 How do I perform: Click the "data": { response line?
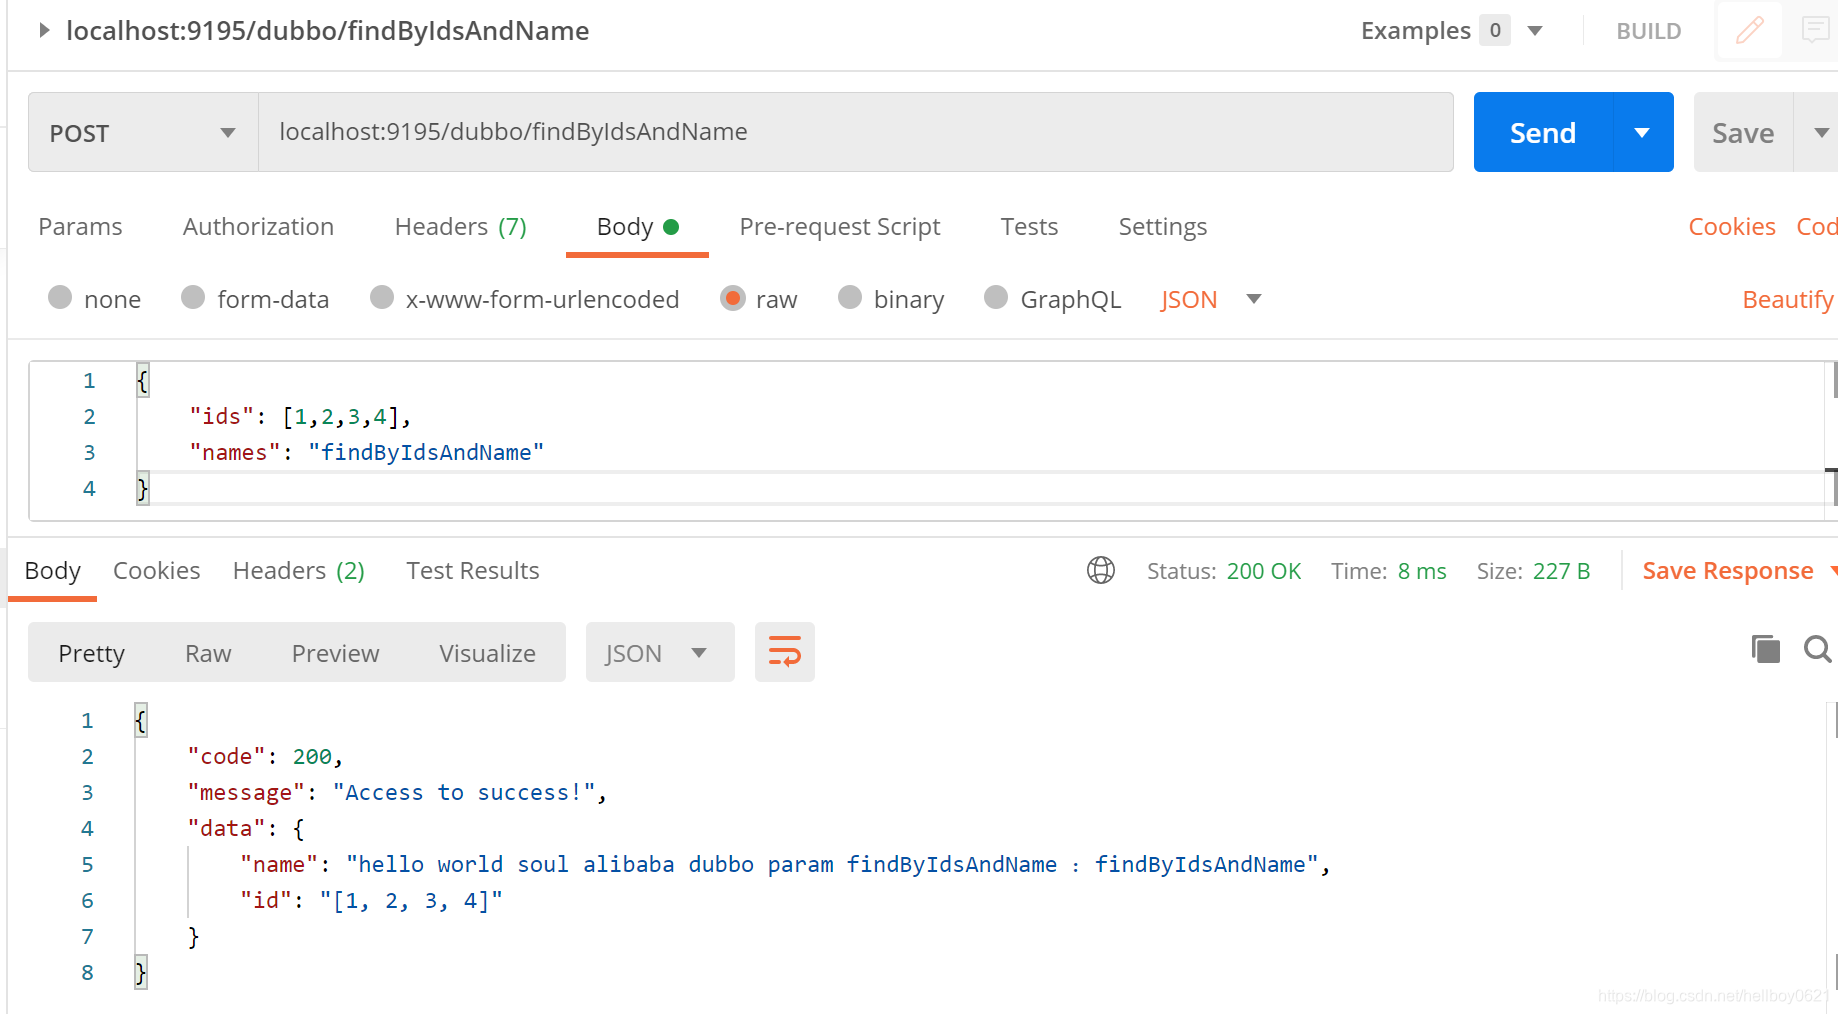pyautogui.click(x=246, y=828)
